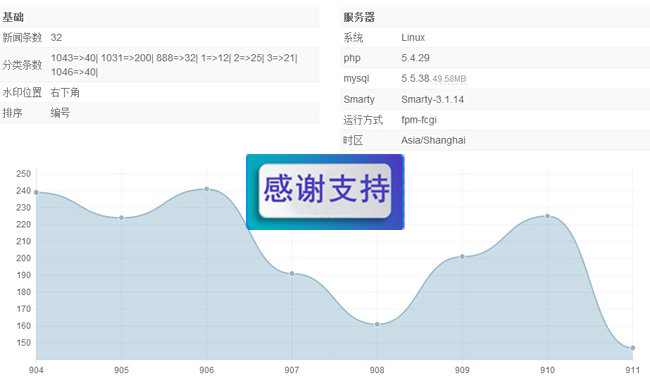The height and width of the screenshot is (383, 650).
Task: Click the chart data point at 904
Action: [36, 192]
